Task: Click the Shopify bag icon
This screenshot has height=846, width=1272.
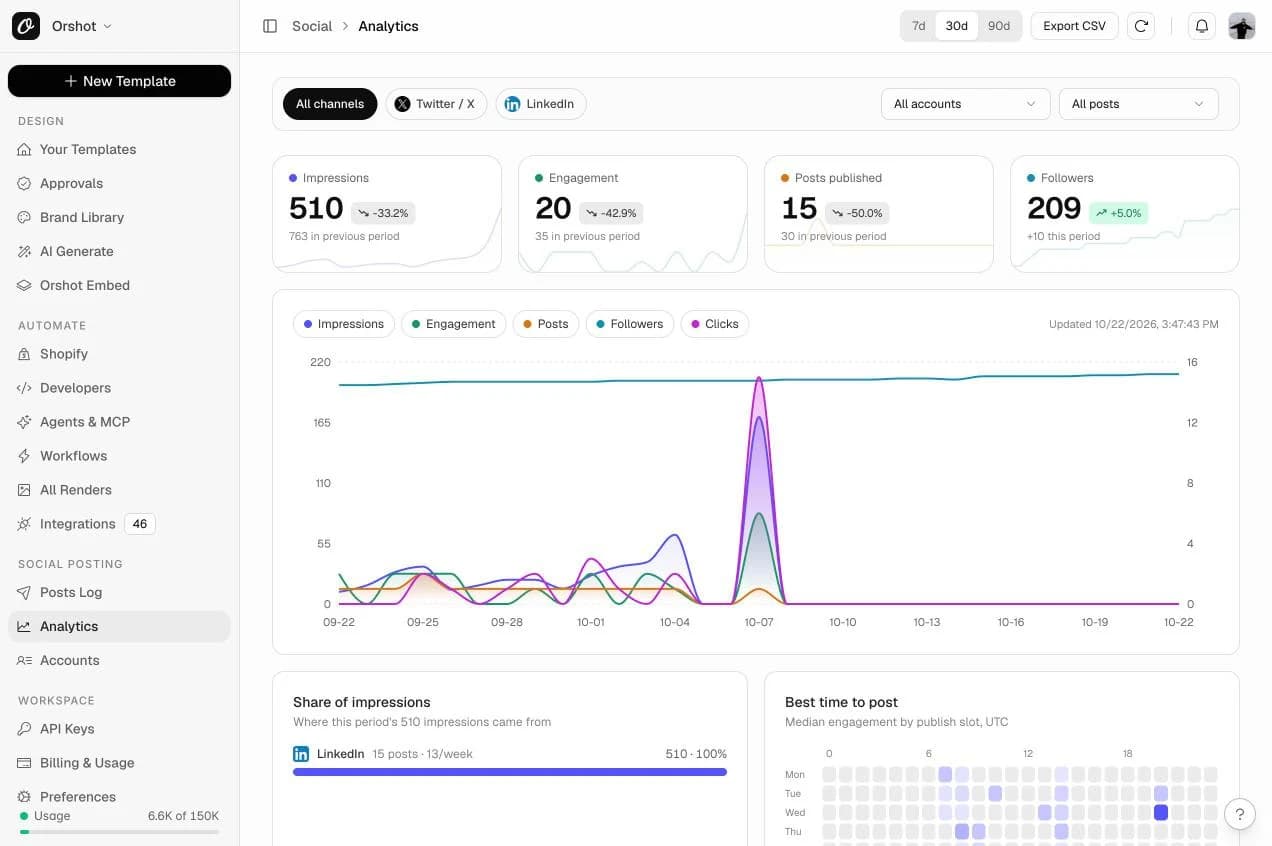Action: (25, 354)
